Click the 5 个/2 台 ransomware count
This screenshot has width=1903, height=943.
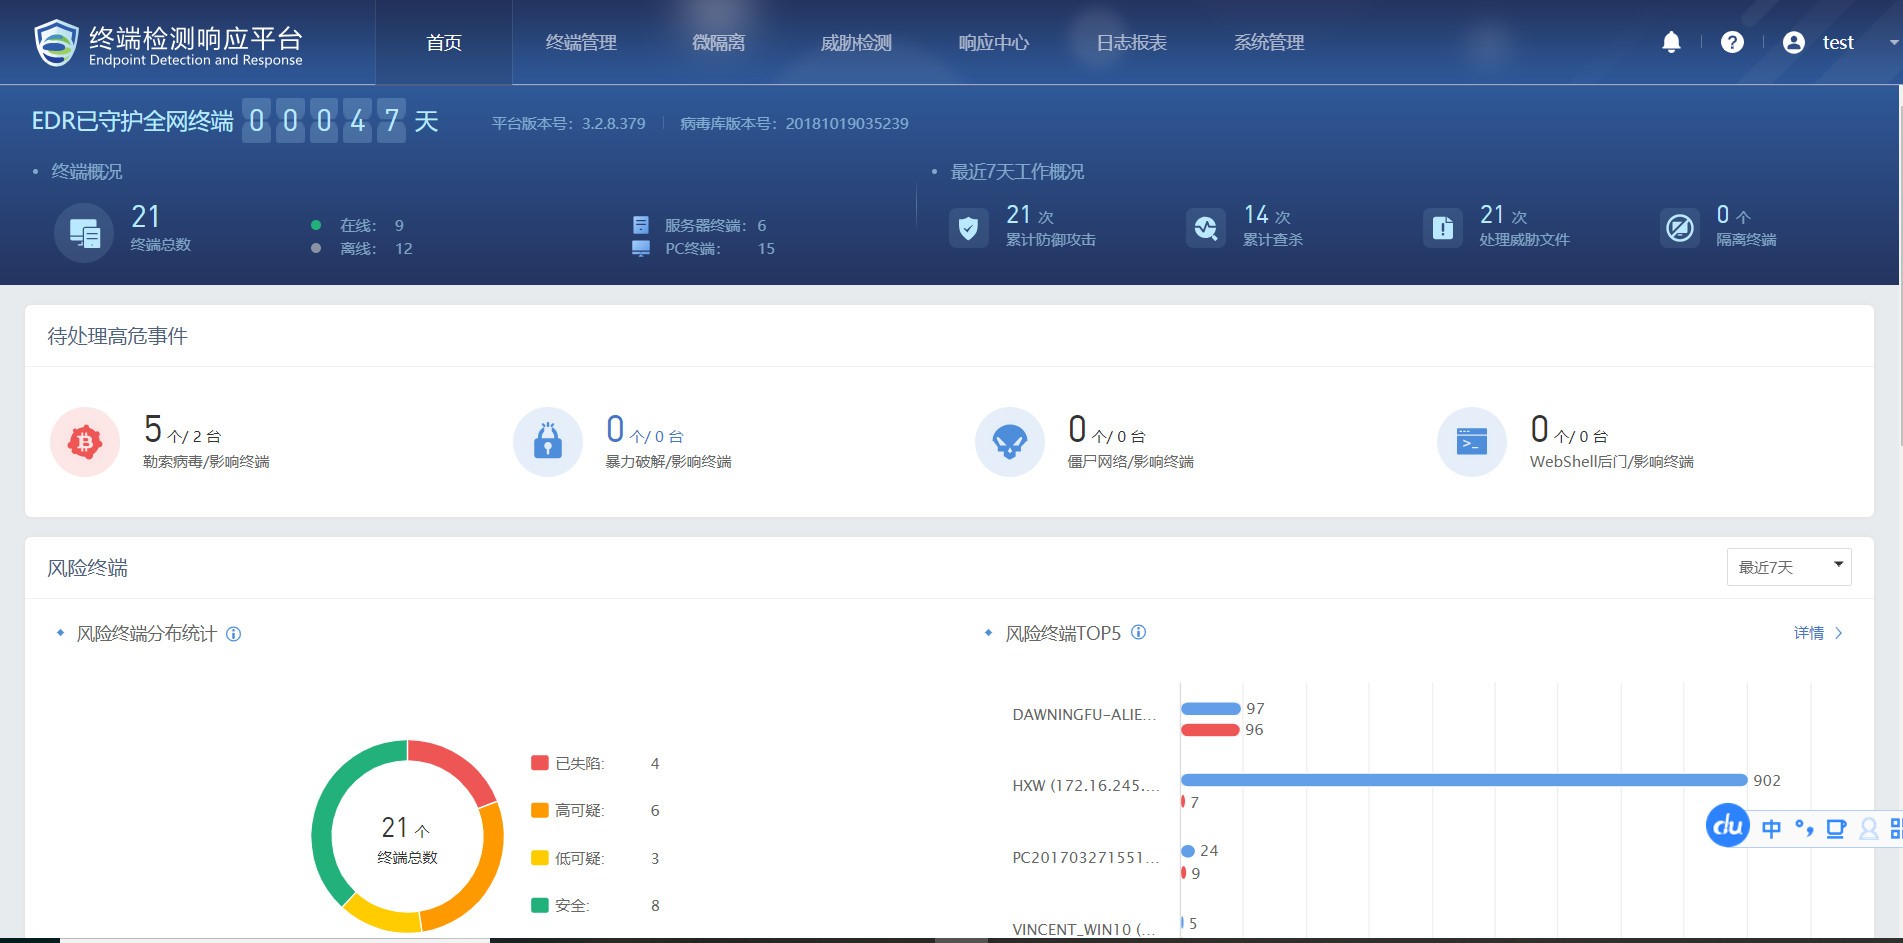[182, 430]
